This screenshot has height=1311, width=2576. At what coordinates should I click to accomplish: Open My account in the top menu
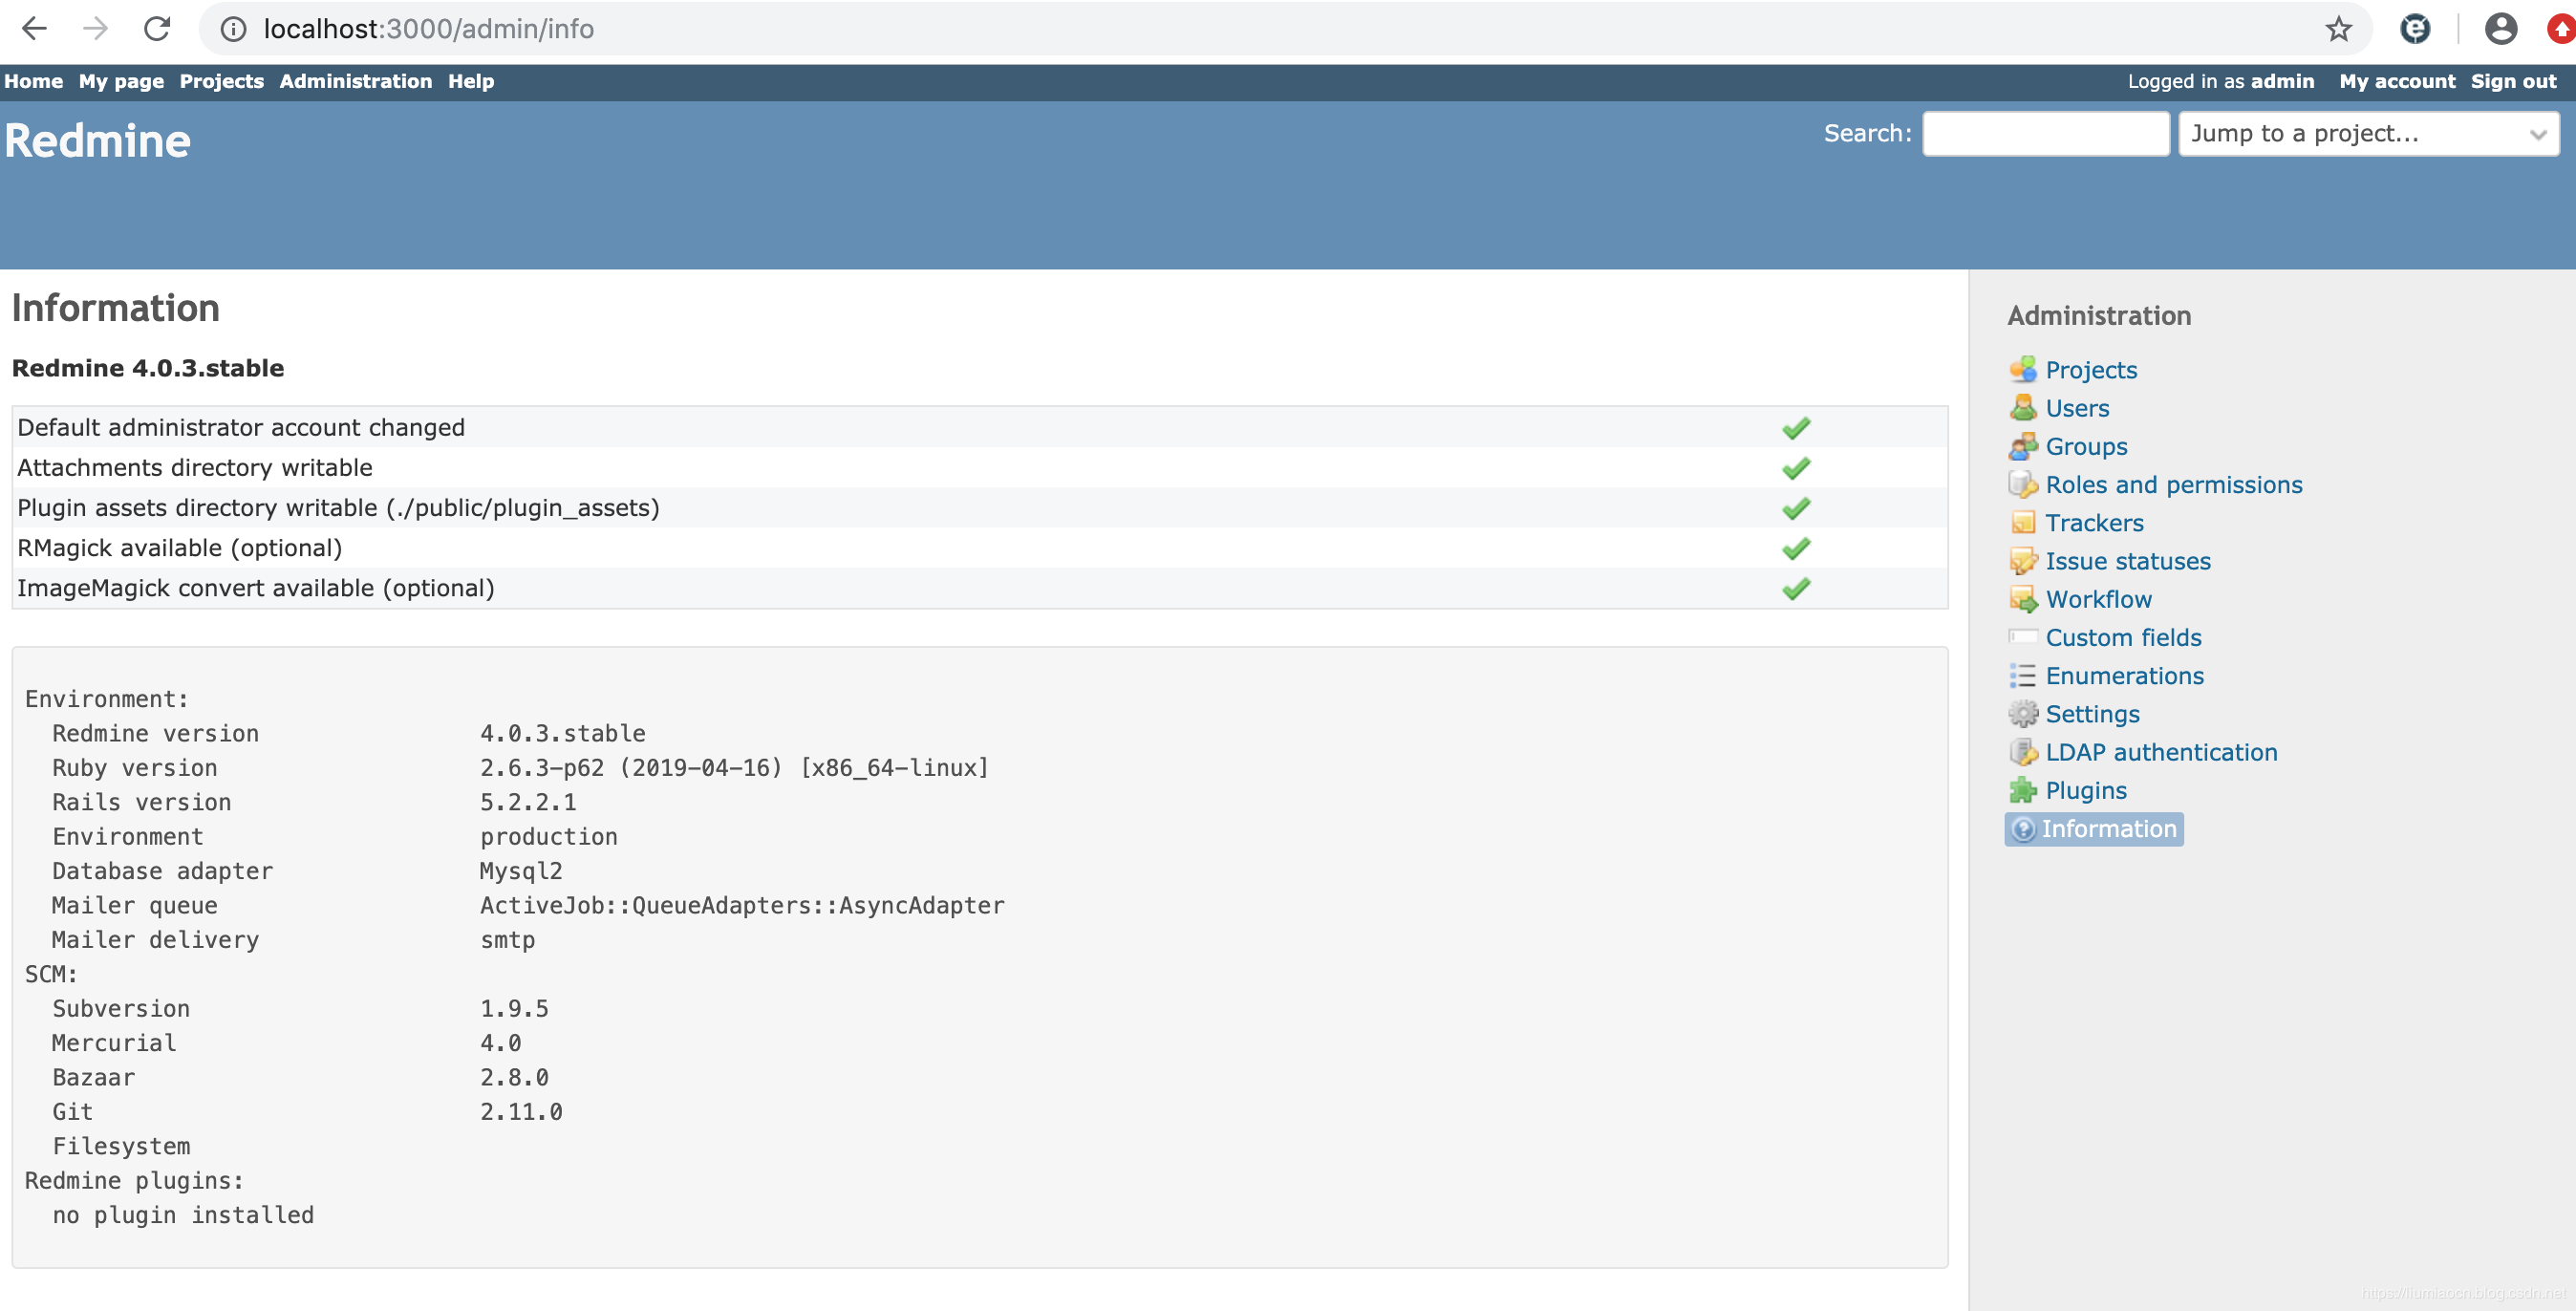coord(2396,81)
